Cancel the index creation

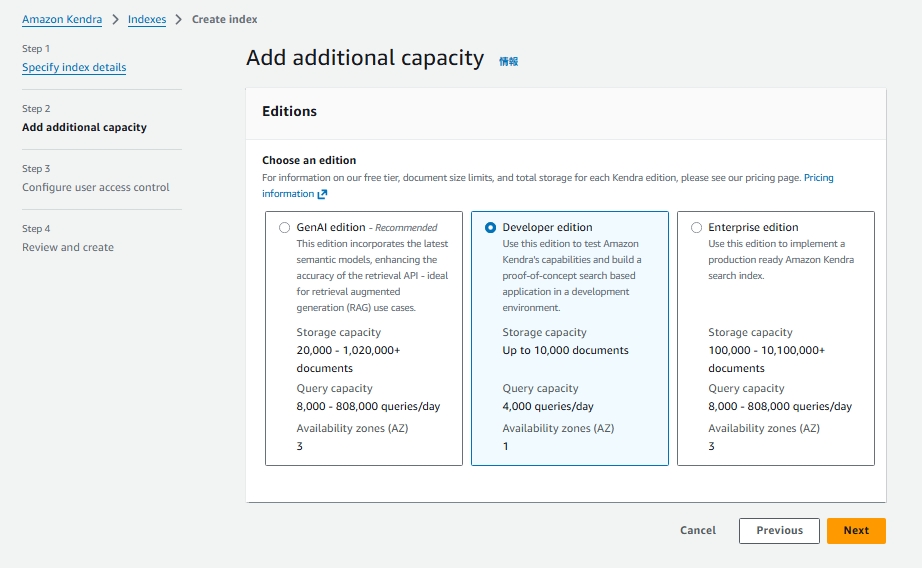click(698, 531)
